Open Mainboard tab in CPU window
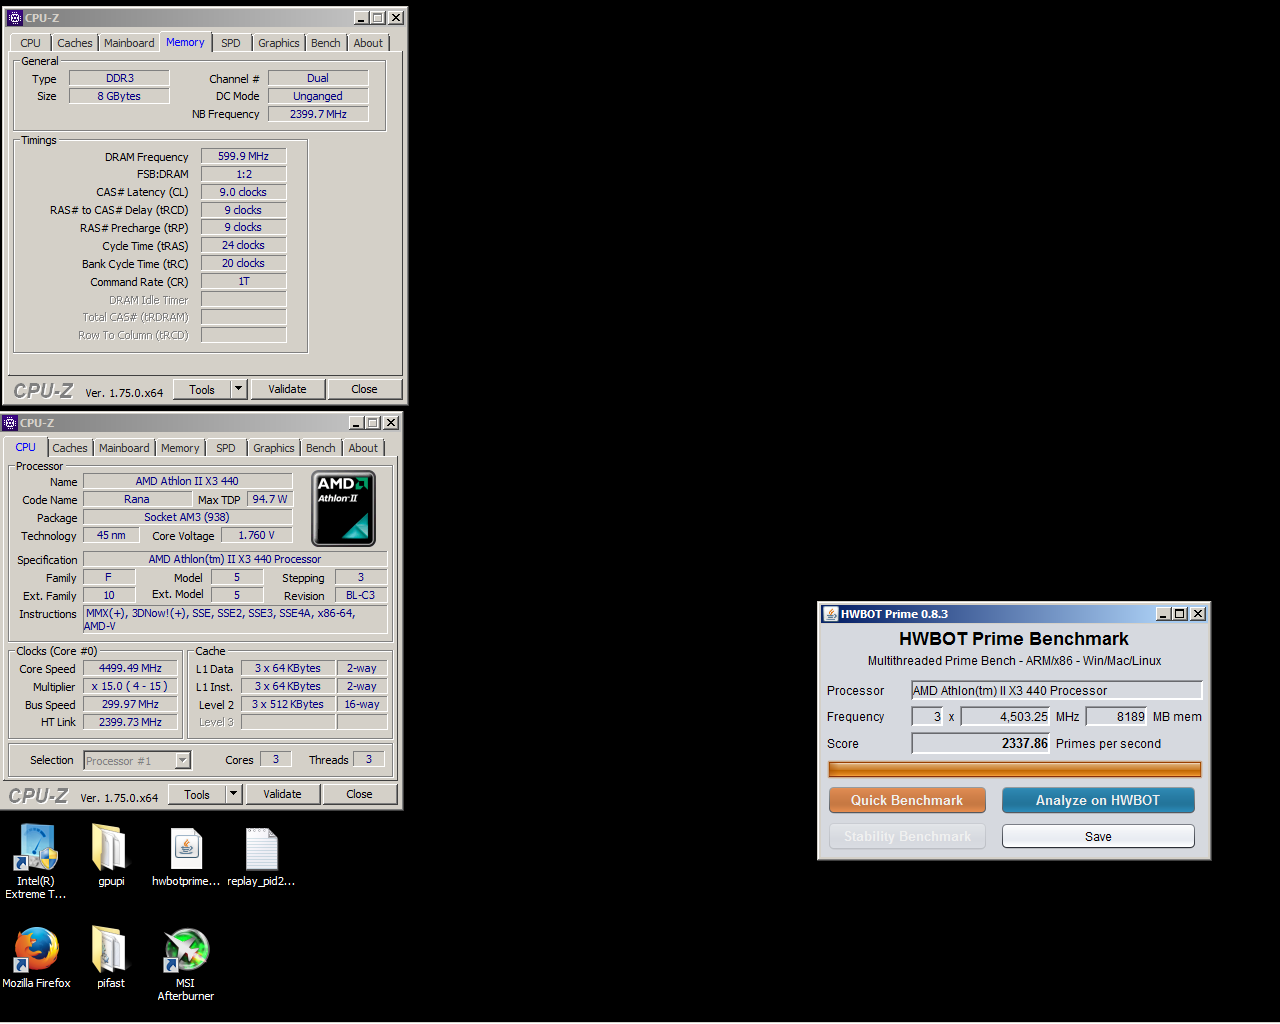This screenshot has width=1280, height=1024. tap(124, 448)
